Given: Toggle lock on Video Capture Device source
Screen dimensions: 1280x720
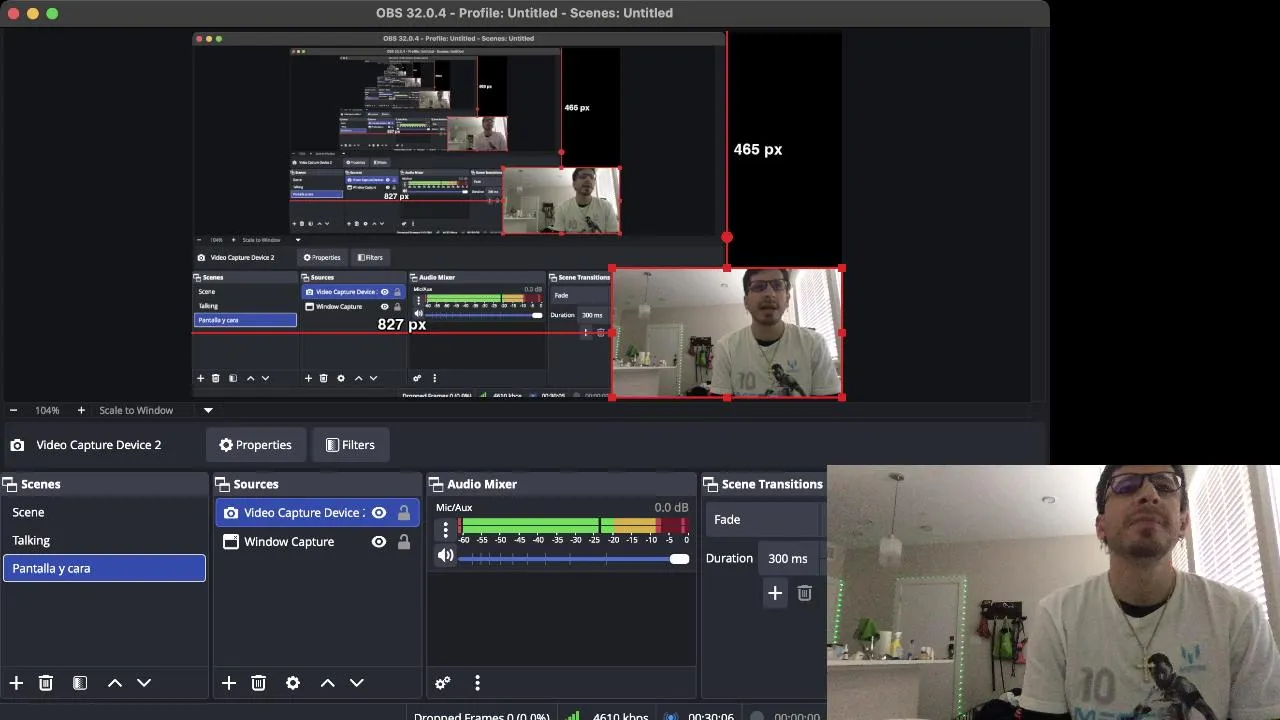Looking at the screenshot, I should pyautogui.click(x=404, y=513).
